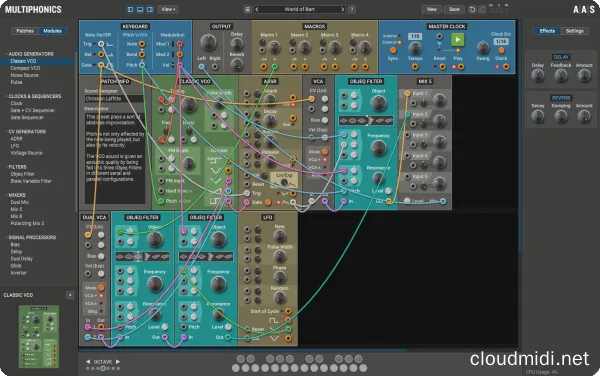The height and width of the screenshot is (376, 600).
Task: Collapse the Signal Processors category
Action: pos(31,238)
